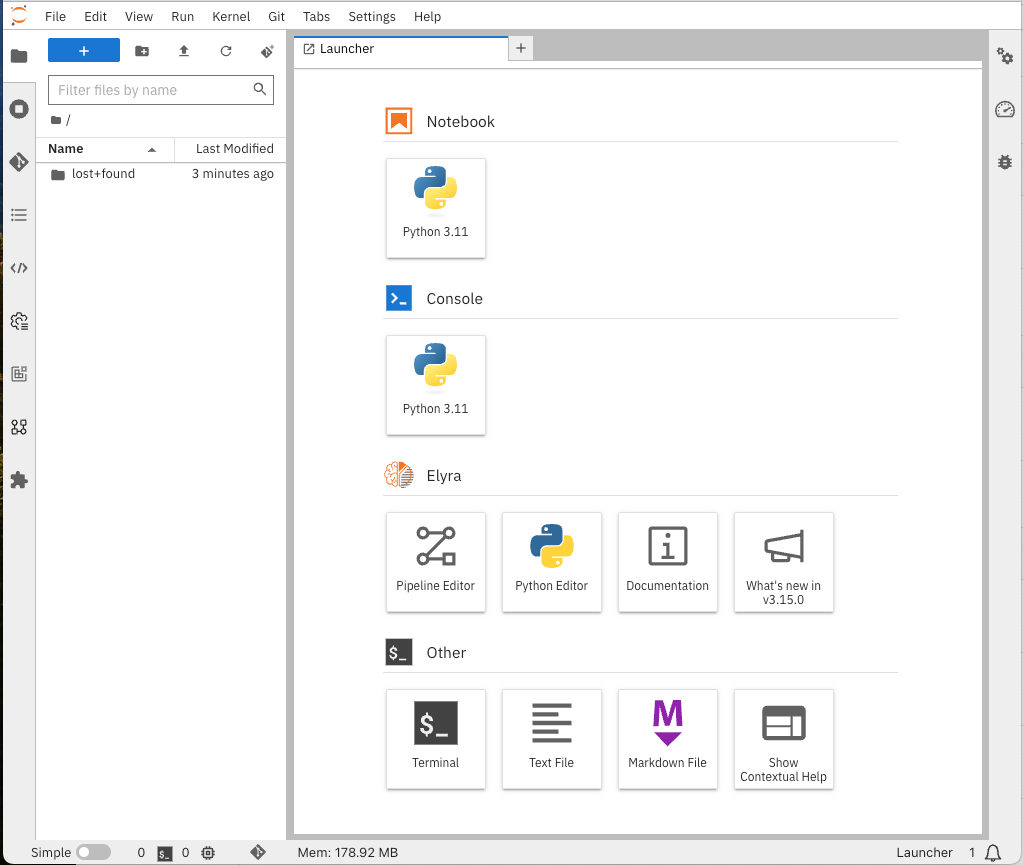Image resolution: width=1023 pixels, height=865 pixels.
Task: Click the Filter files by name field
Action: [x=150, y=90]
